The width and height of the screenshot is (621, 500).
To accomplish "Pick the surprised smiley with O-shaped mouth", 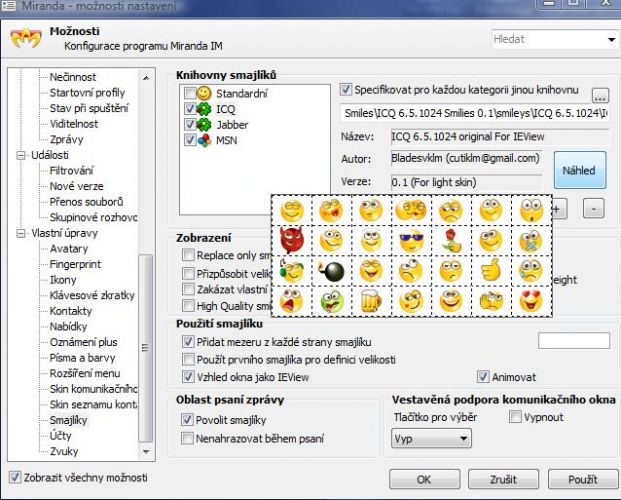I will click(x=531, y=210).
